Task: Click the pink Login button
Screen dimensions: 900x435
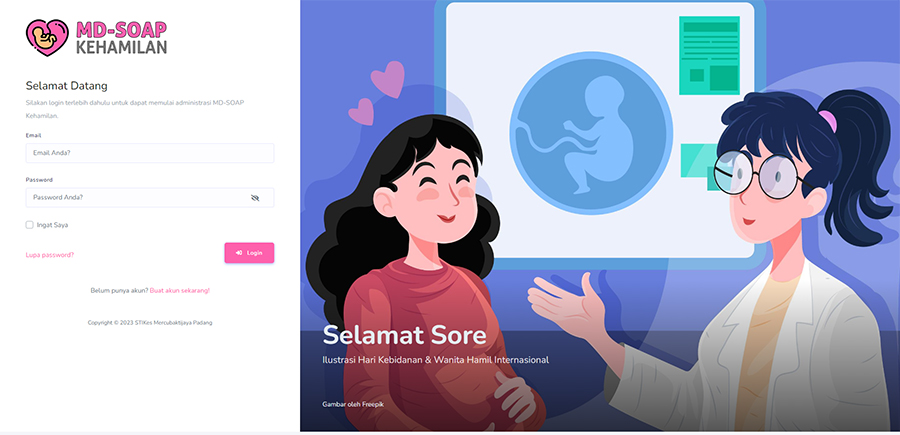Action: (x=249, y=253)
